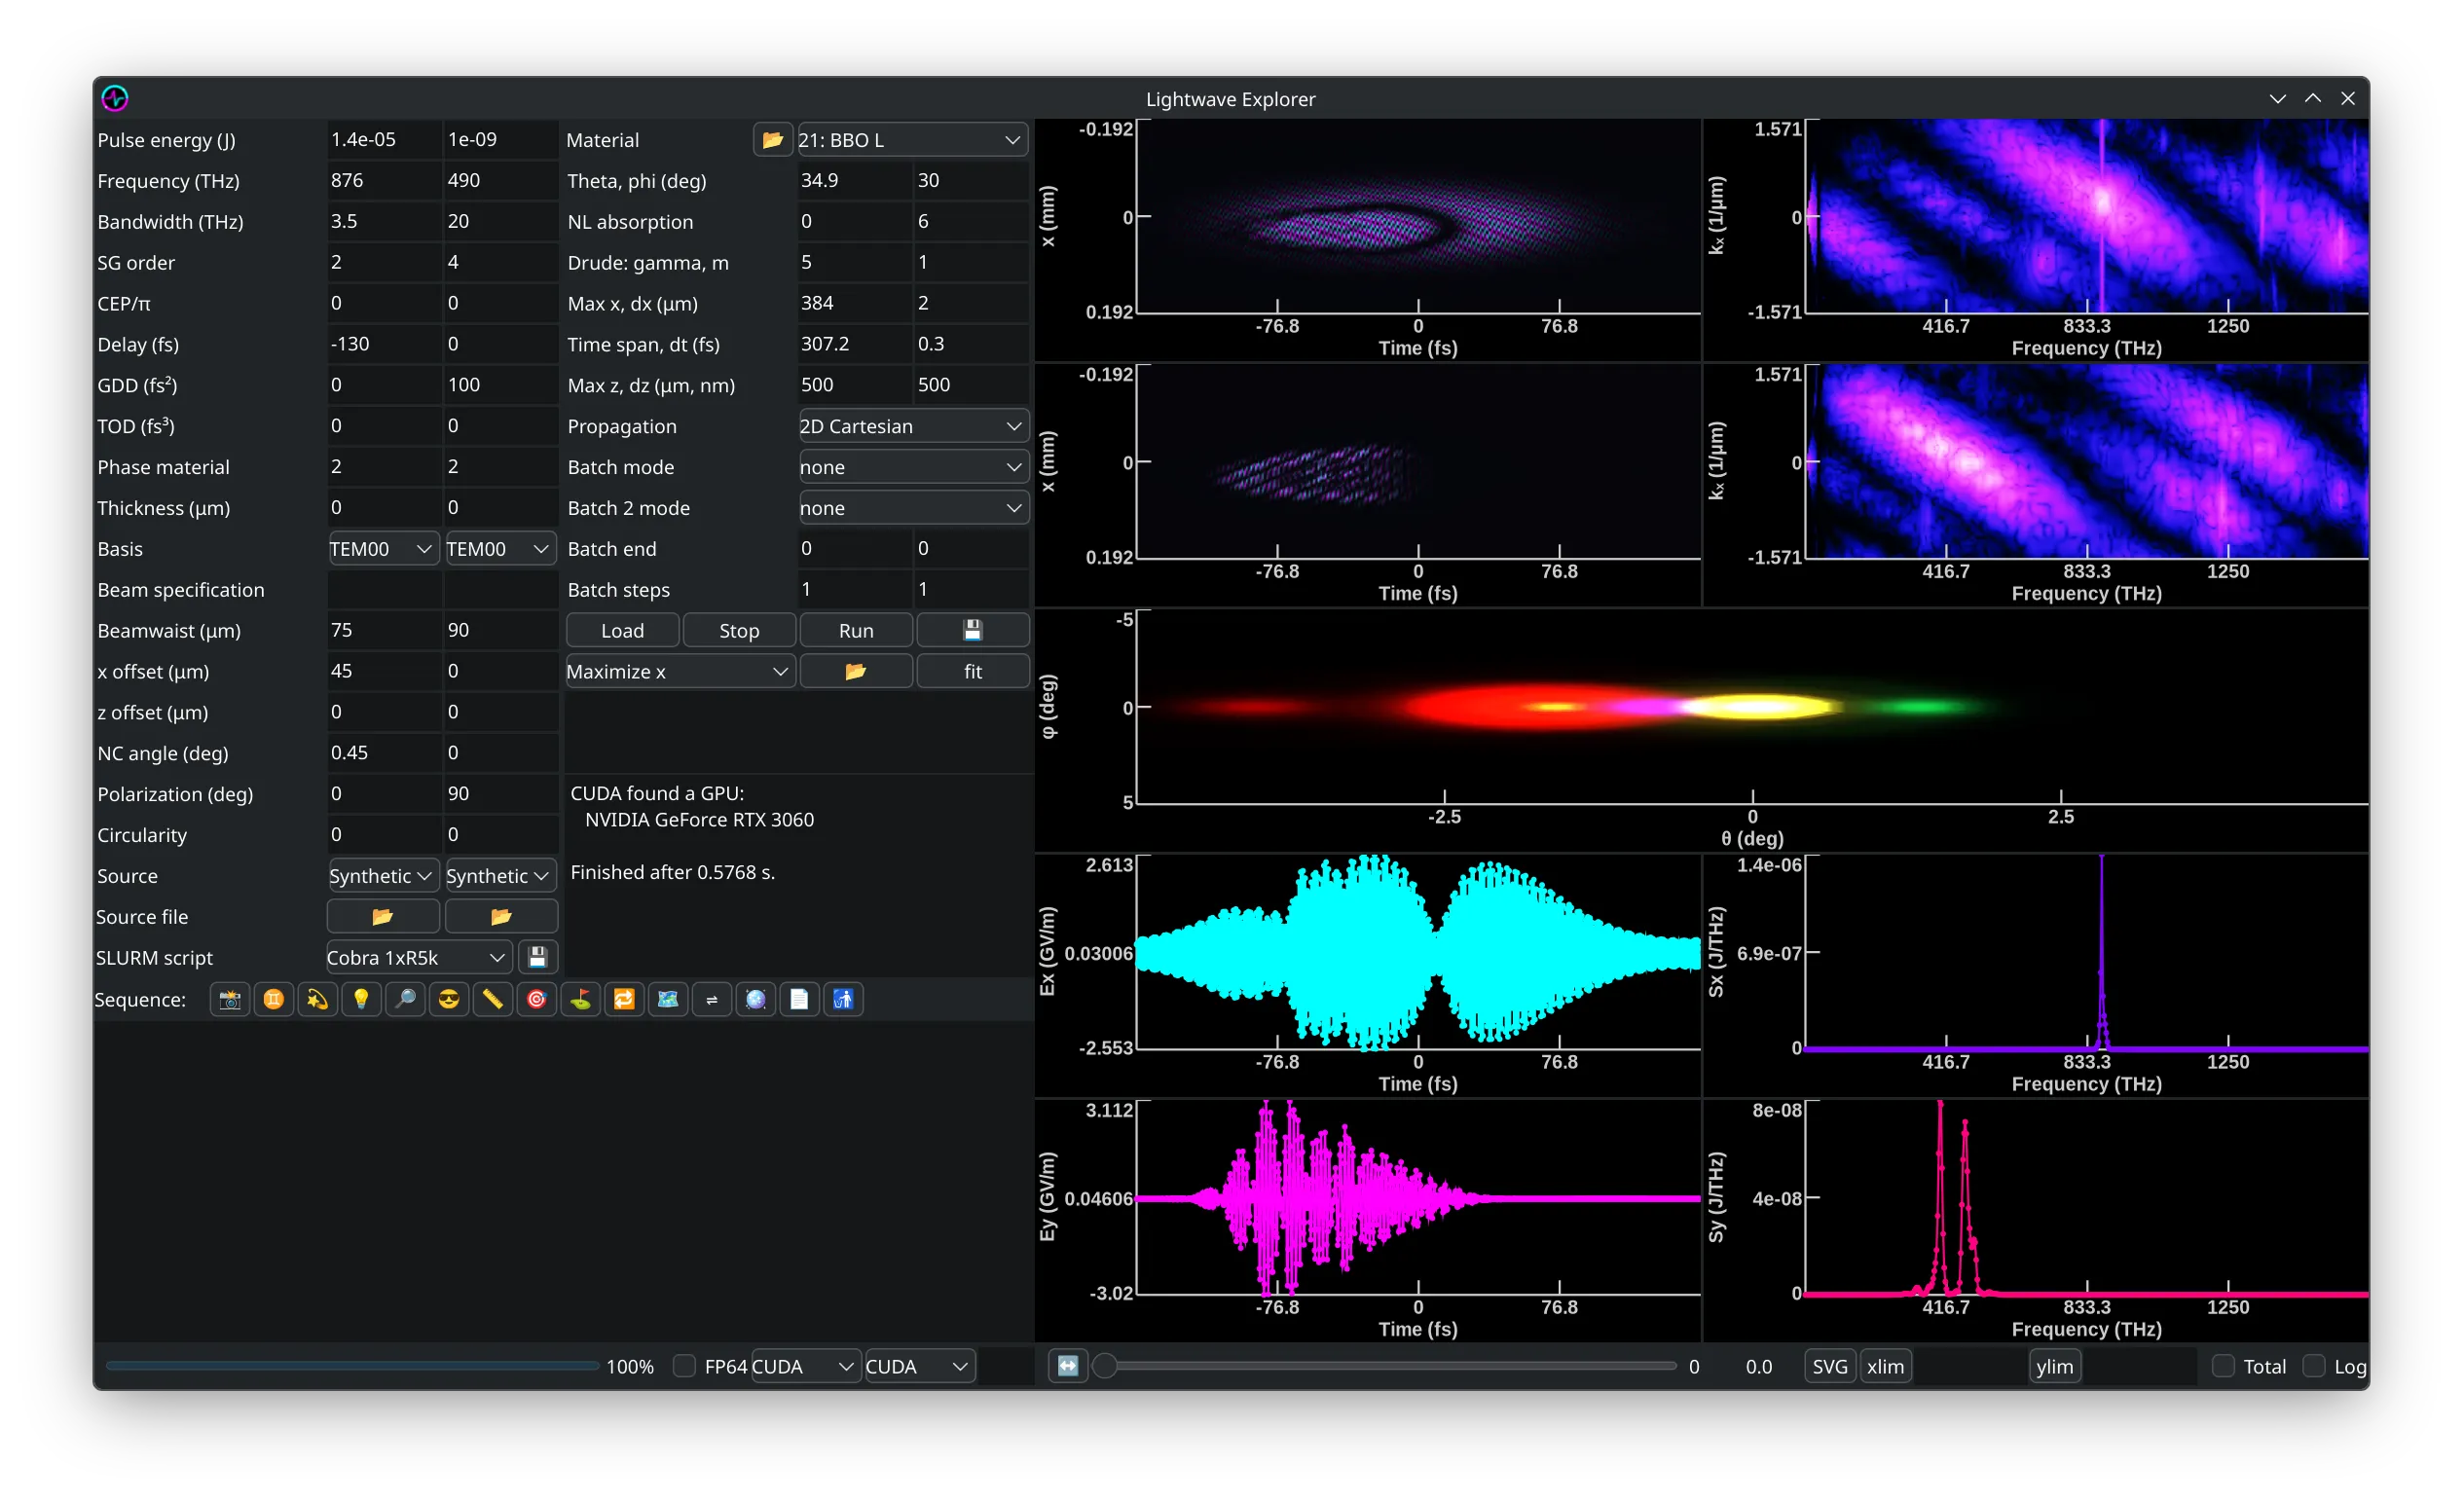Click the first Delay field -130
Viewport: 2464px width, 1501px height.
click(x=384, y=344)
